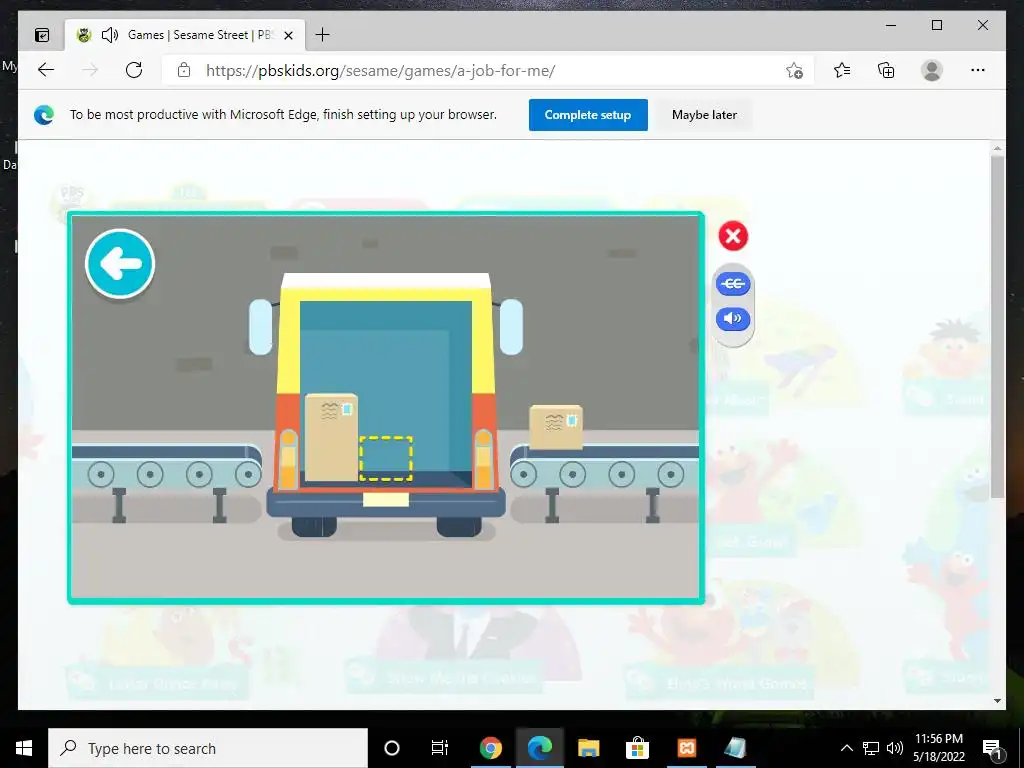Reload the page with the refresh icon
The image size is (1024, 768).
[134, 70]
